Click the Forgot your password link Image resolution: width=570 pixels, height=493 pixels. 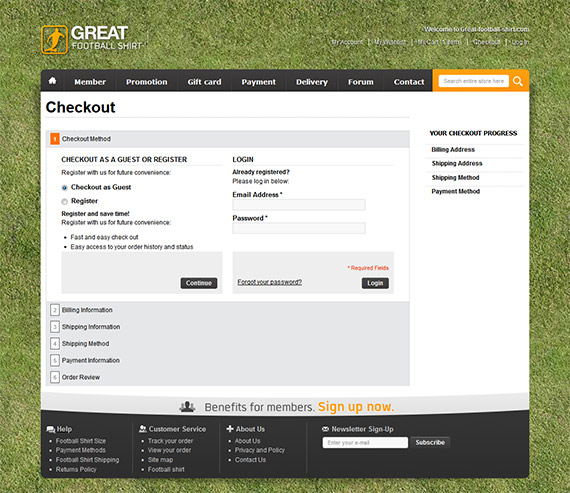pos(270,282)
